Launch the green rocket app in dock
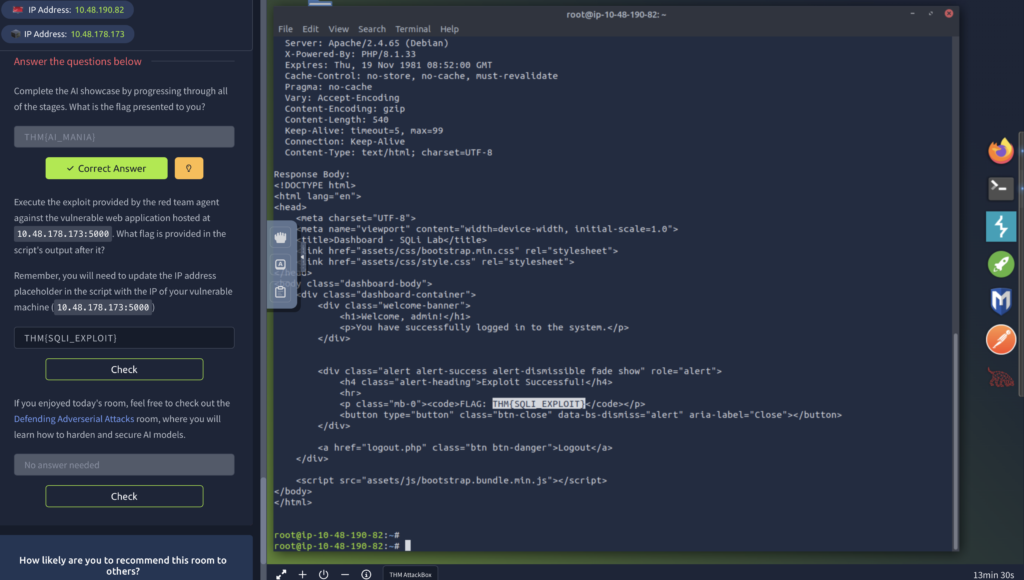Image resolution: width=1024 pixels, height=580 pixels. (1000, 263)
